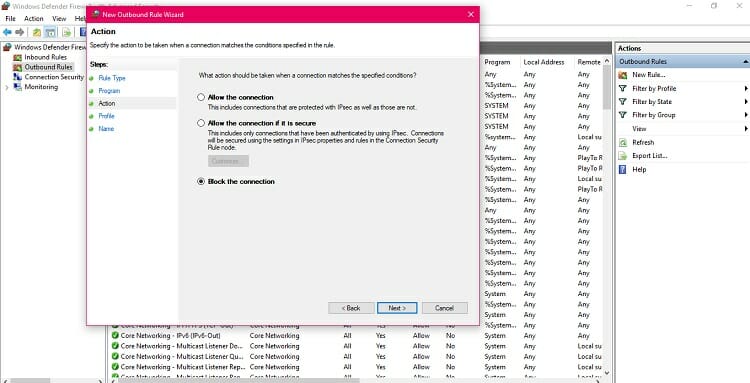Click the New Rule icon in Actions pane
Screen dimensions: 750x383
622,75
